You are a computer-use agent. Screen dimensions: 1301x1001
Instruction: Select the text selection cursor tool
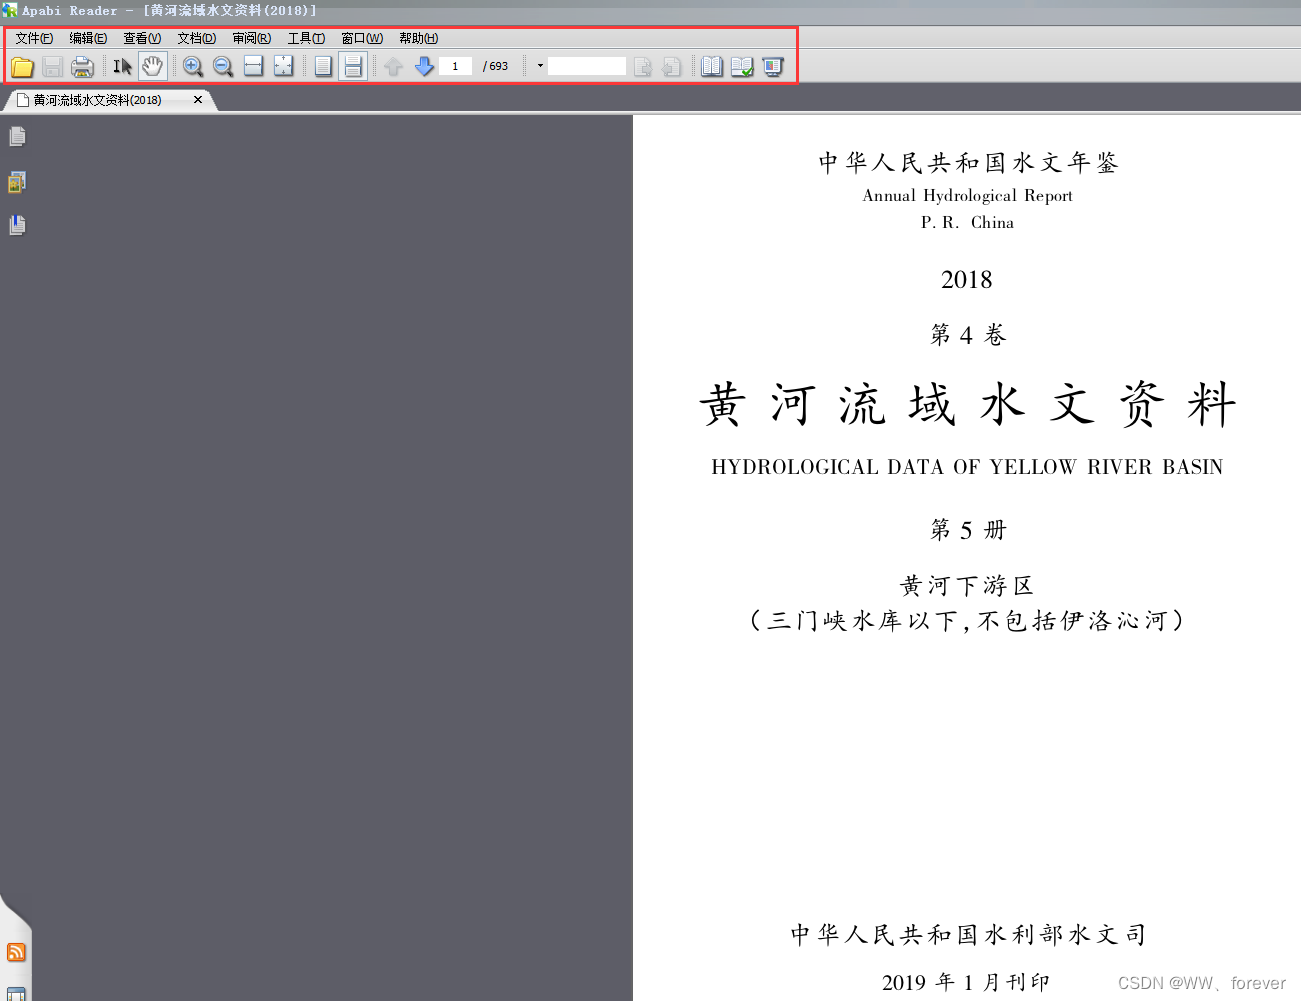pos(122,67)
